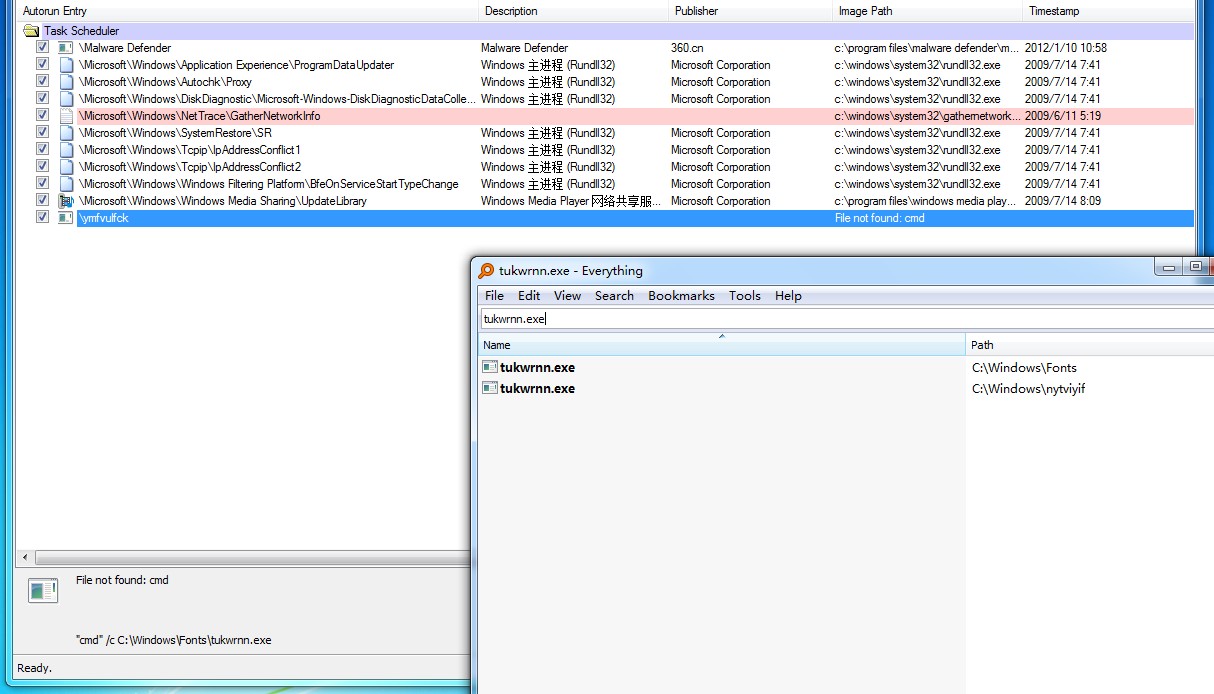Click the large file icon in details pane
This screenshot has height=694, width=1214.
point(43,590)
